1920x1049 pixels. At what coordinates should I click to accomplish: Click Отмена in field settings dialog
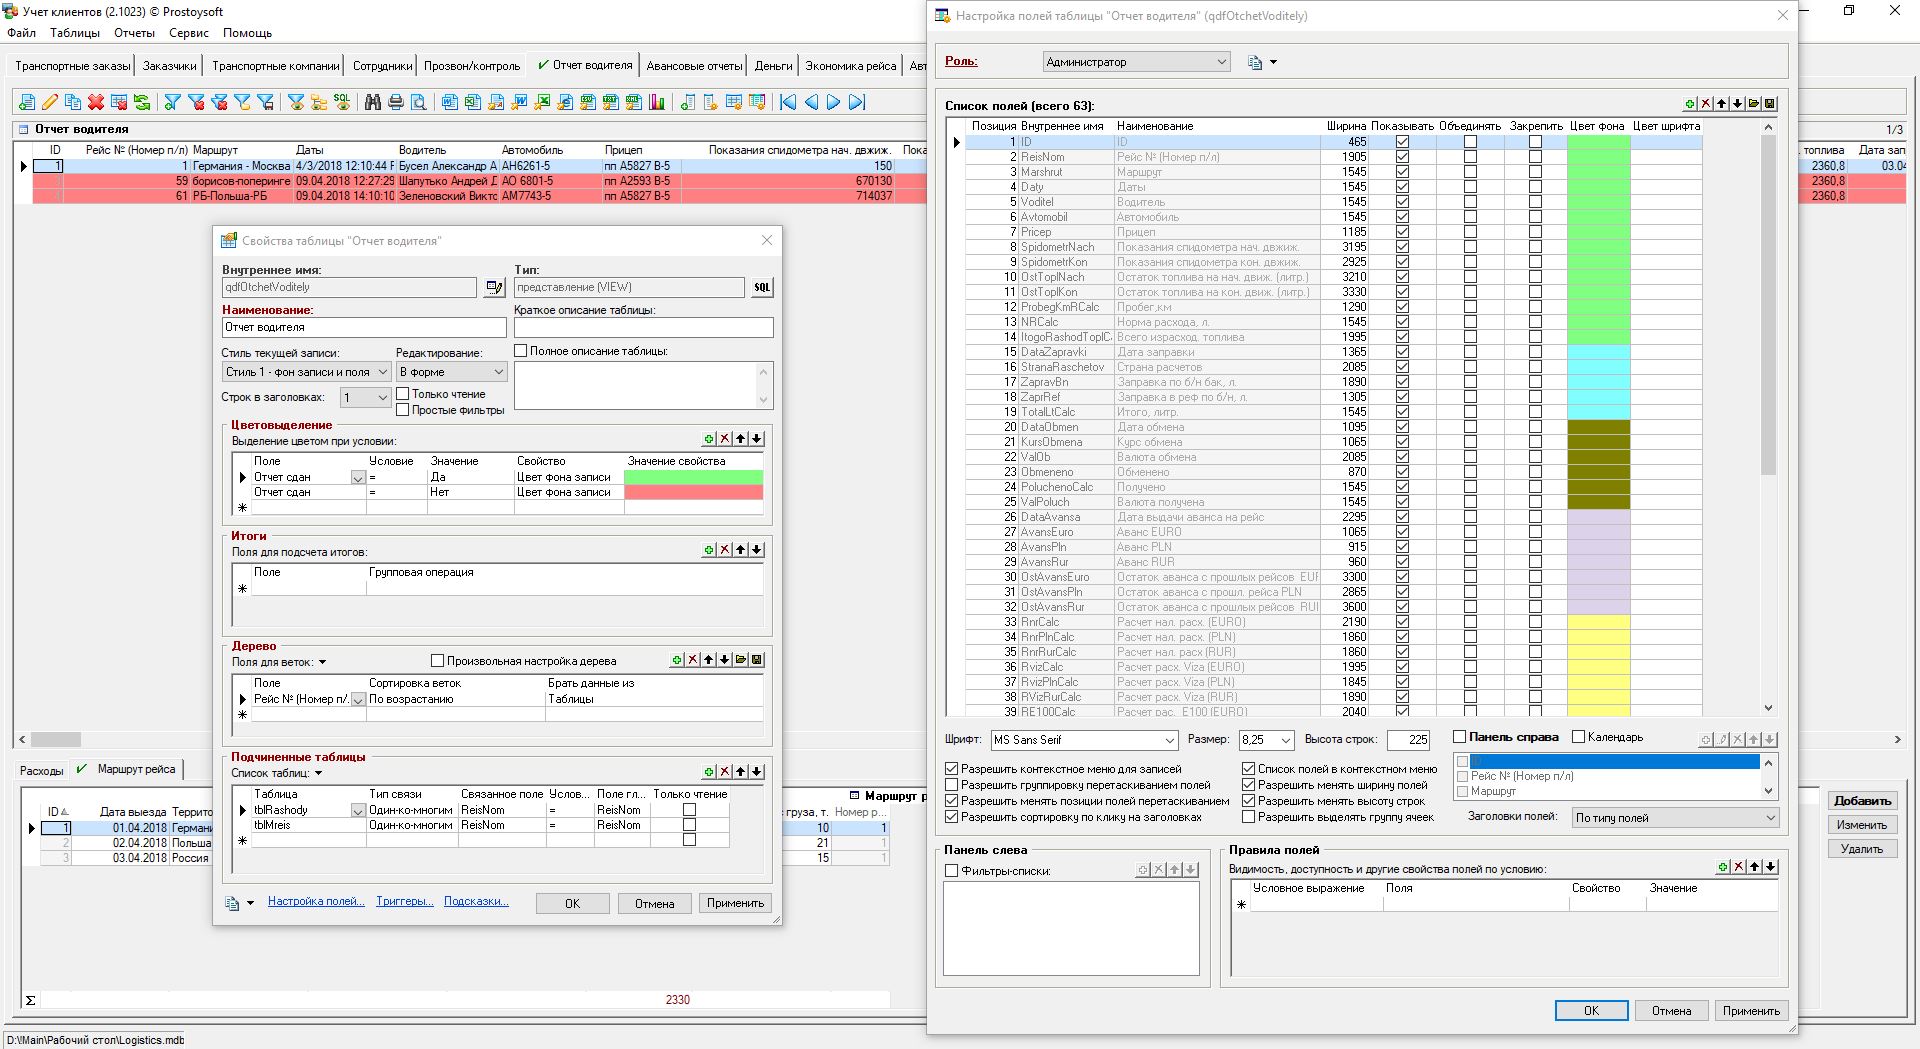(1671, 1011)
